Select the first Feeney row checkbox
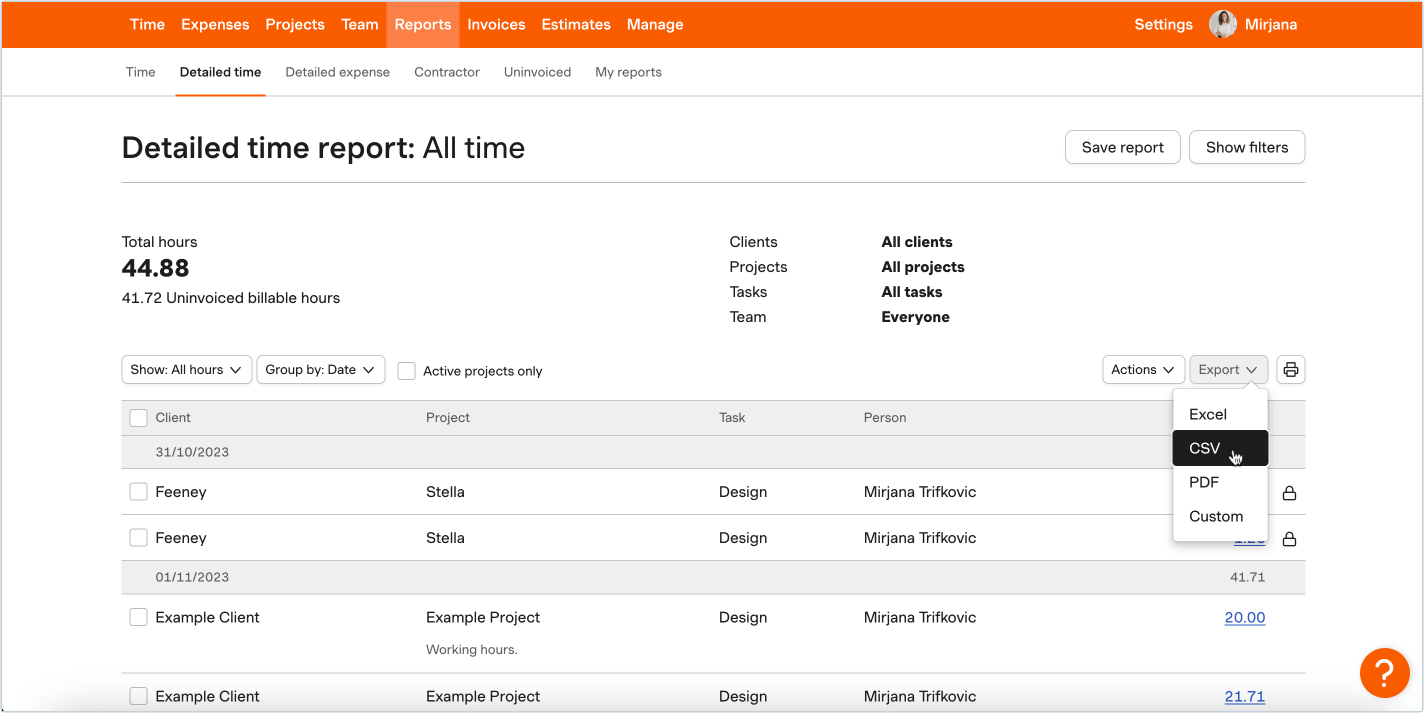The image size is (1424, 713). point(139,492)
